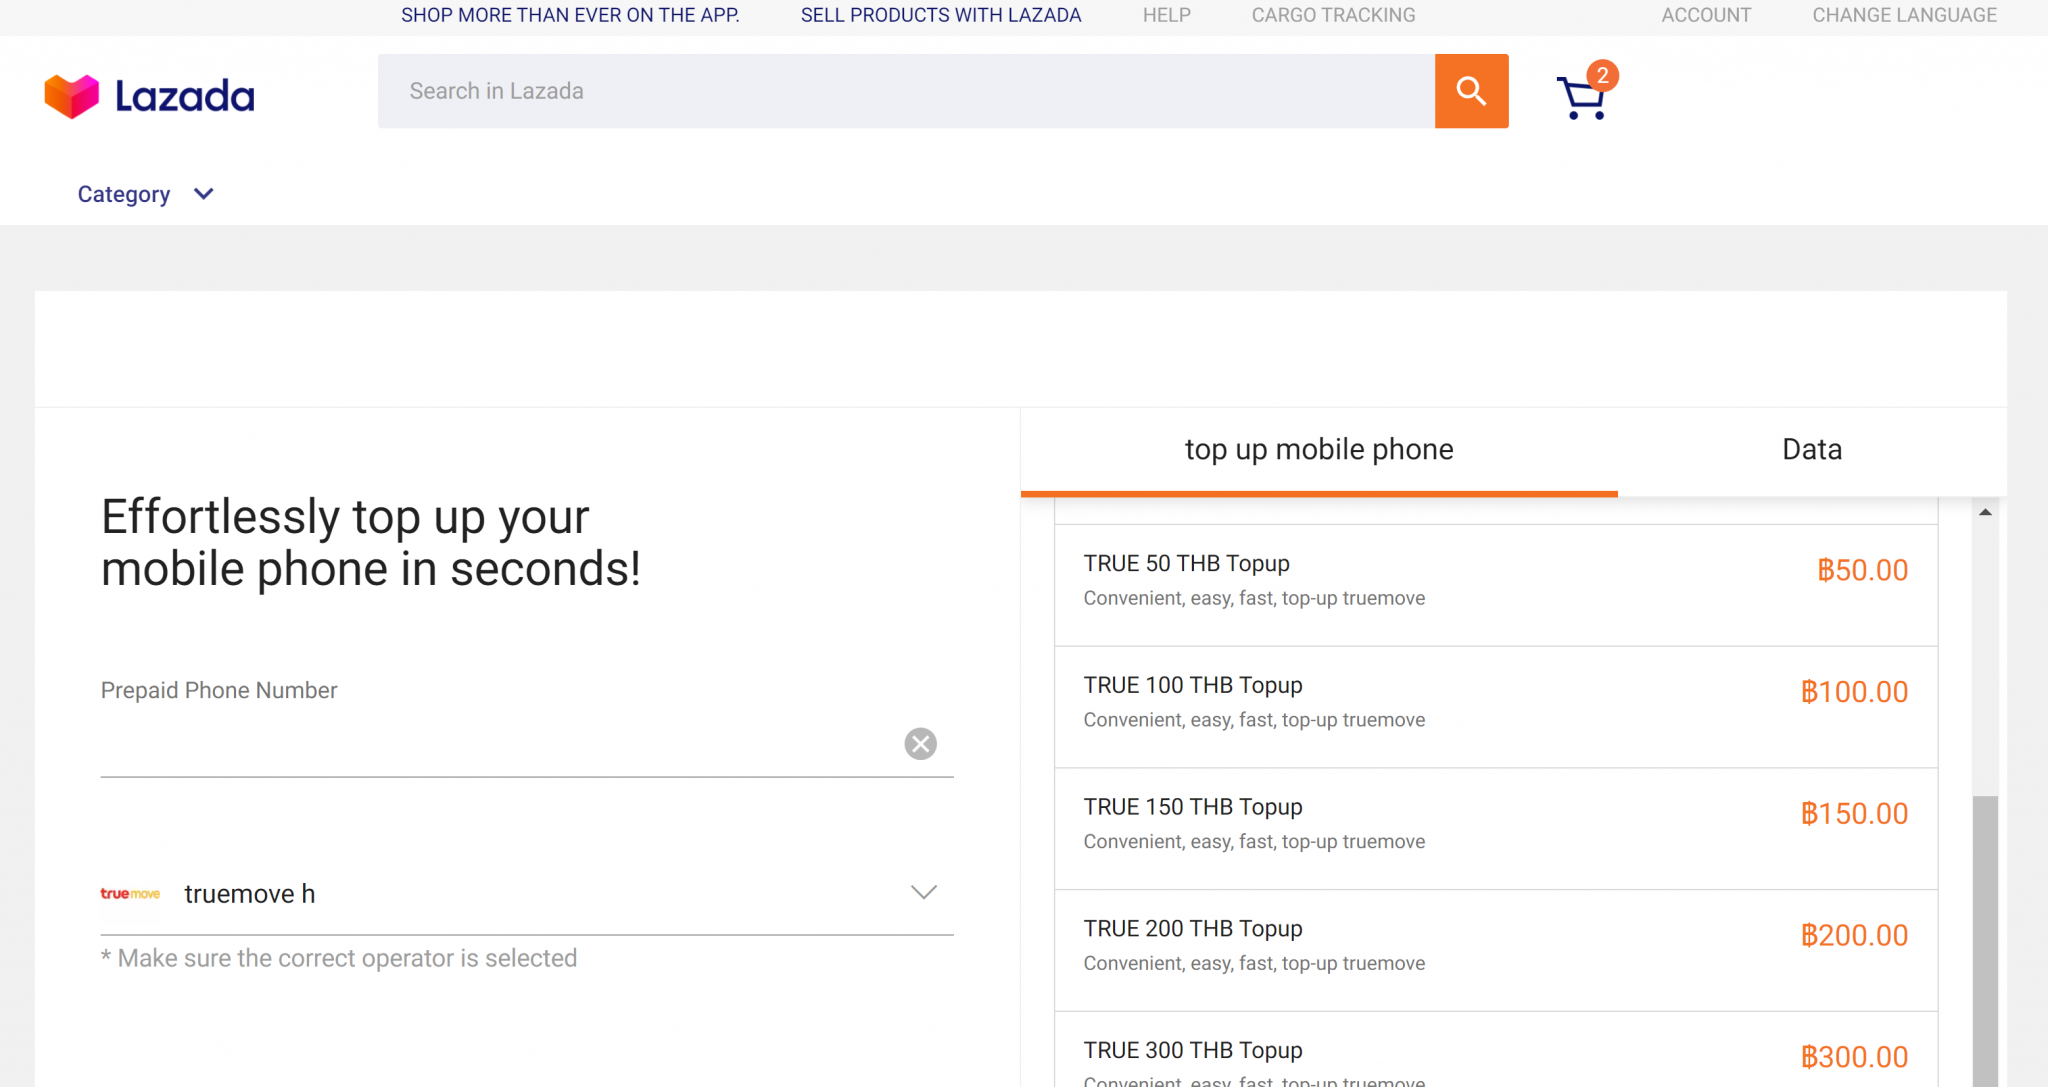Select TRUE 50 THB Topup option

pos(1496,585)
